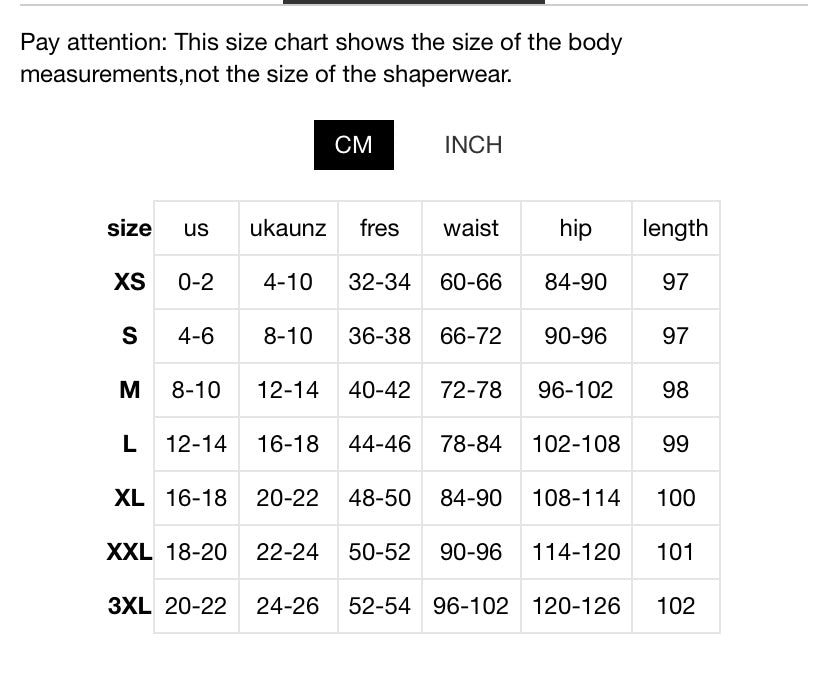828x696 pixels.
Task: Click the 'waist' column header
Action: tap(471, 228)
